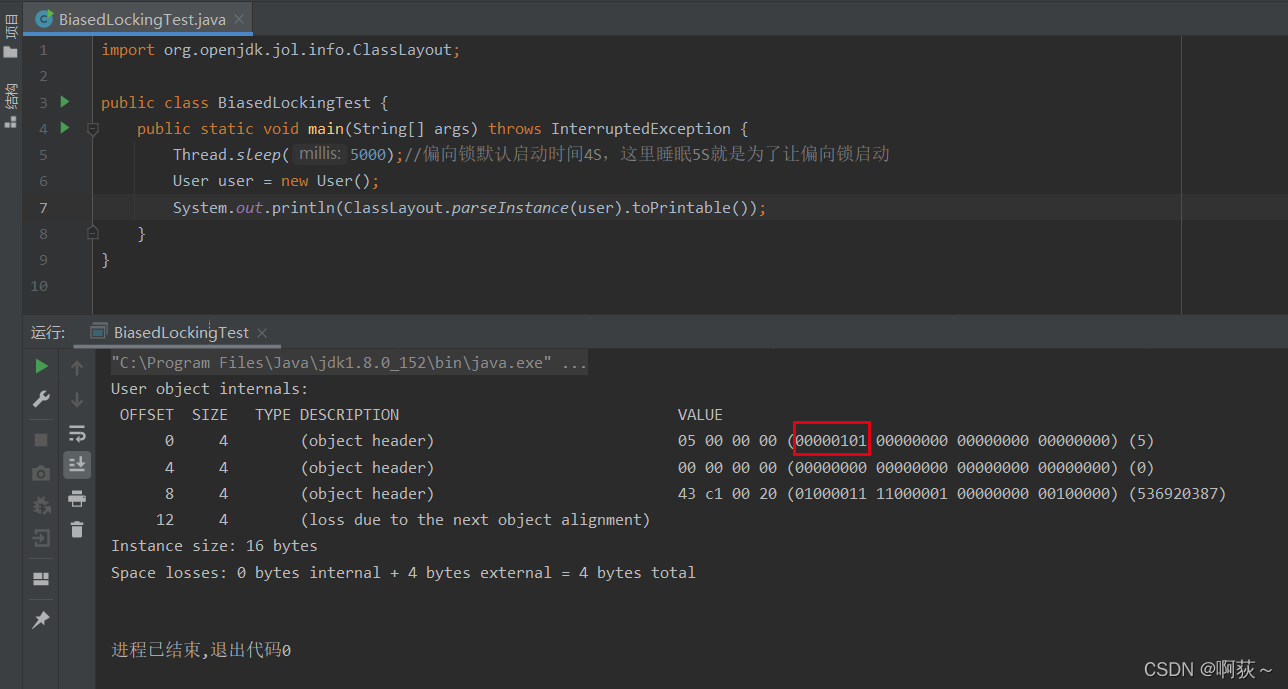Click the millis: parameter hint

[320, 154]
